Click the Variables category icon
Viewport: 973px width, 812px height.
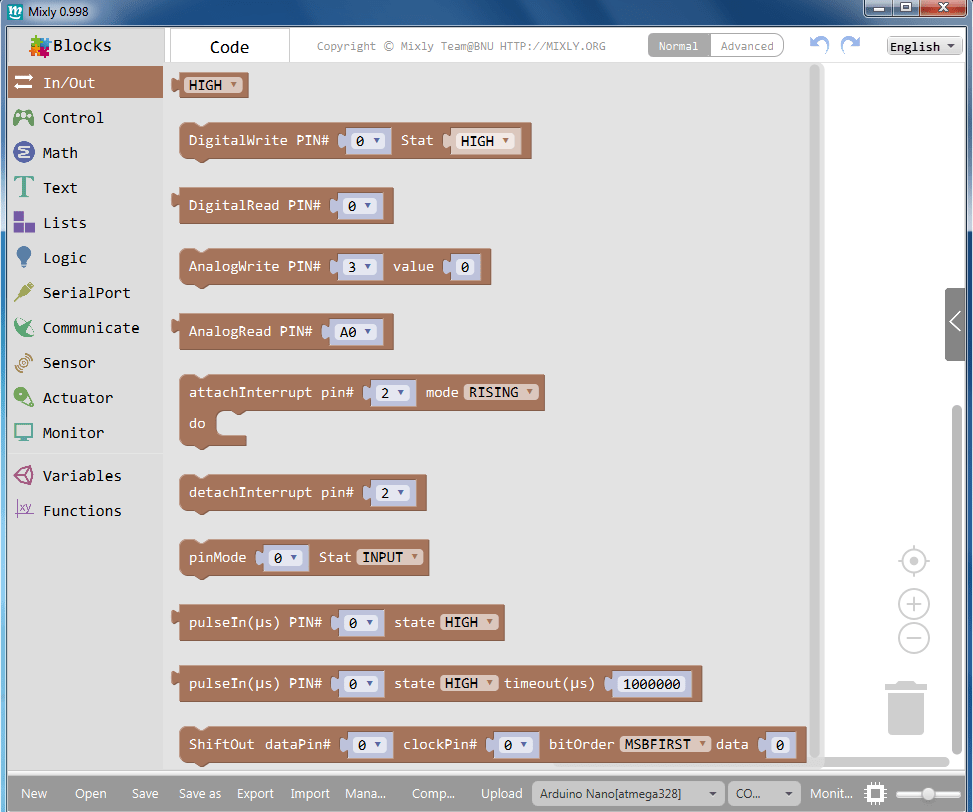24,475
